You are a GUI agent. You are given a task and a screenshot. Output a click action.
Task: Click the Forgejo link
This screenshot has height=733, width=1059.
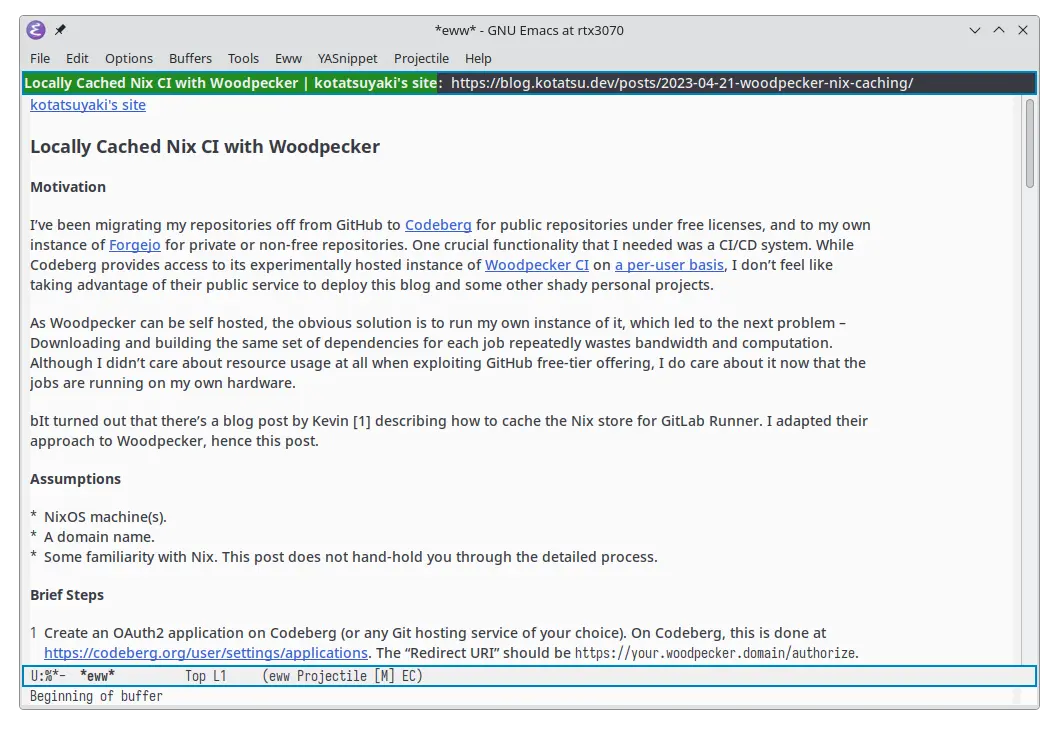[x=135, y=245]
